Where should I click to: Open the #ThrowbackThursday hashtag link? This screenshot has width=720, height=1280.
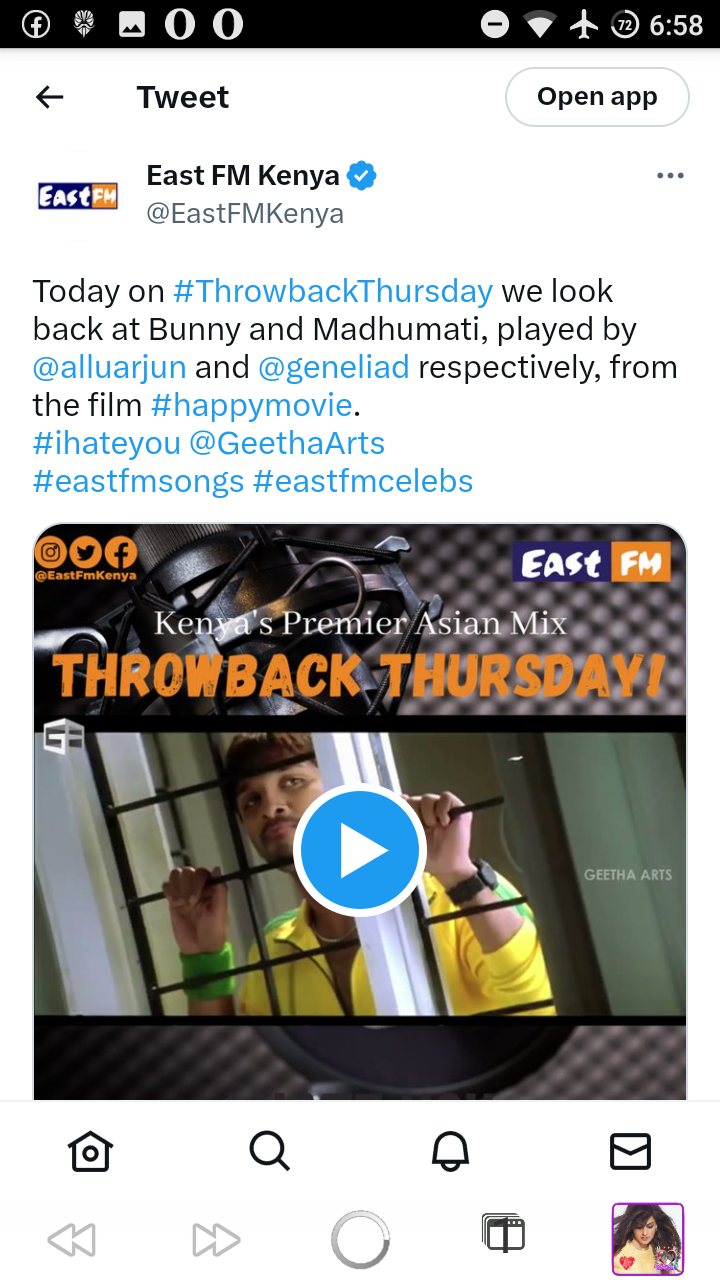coord(333,291)
